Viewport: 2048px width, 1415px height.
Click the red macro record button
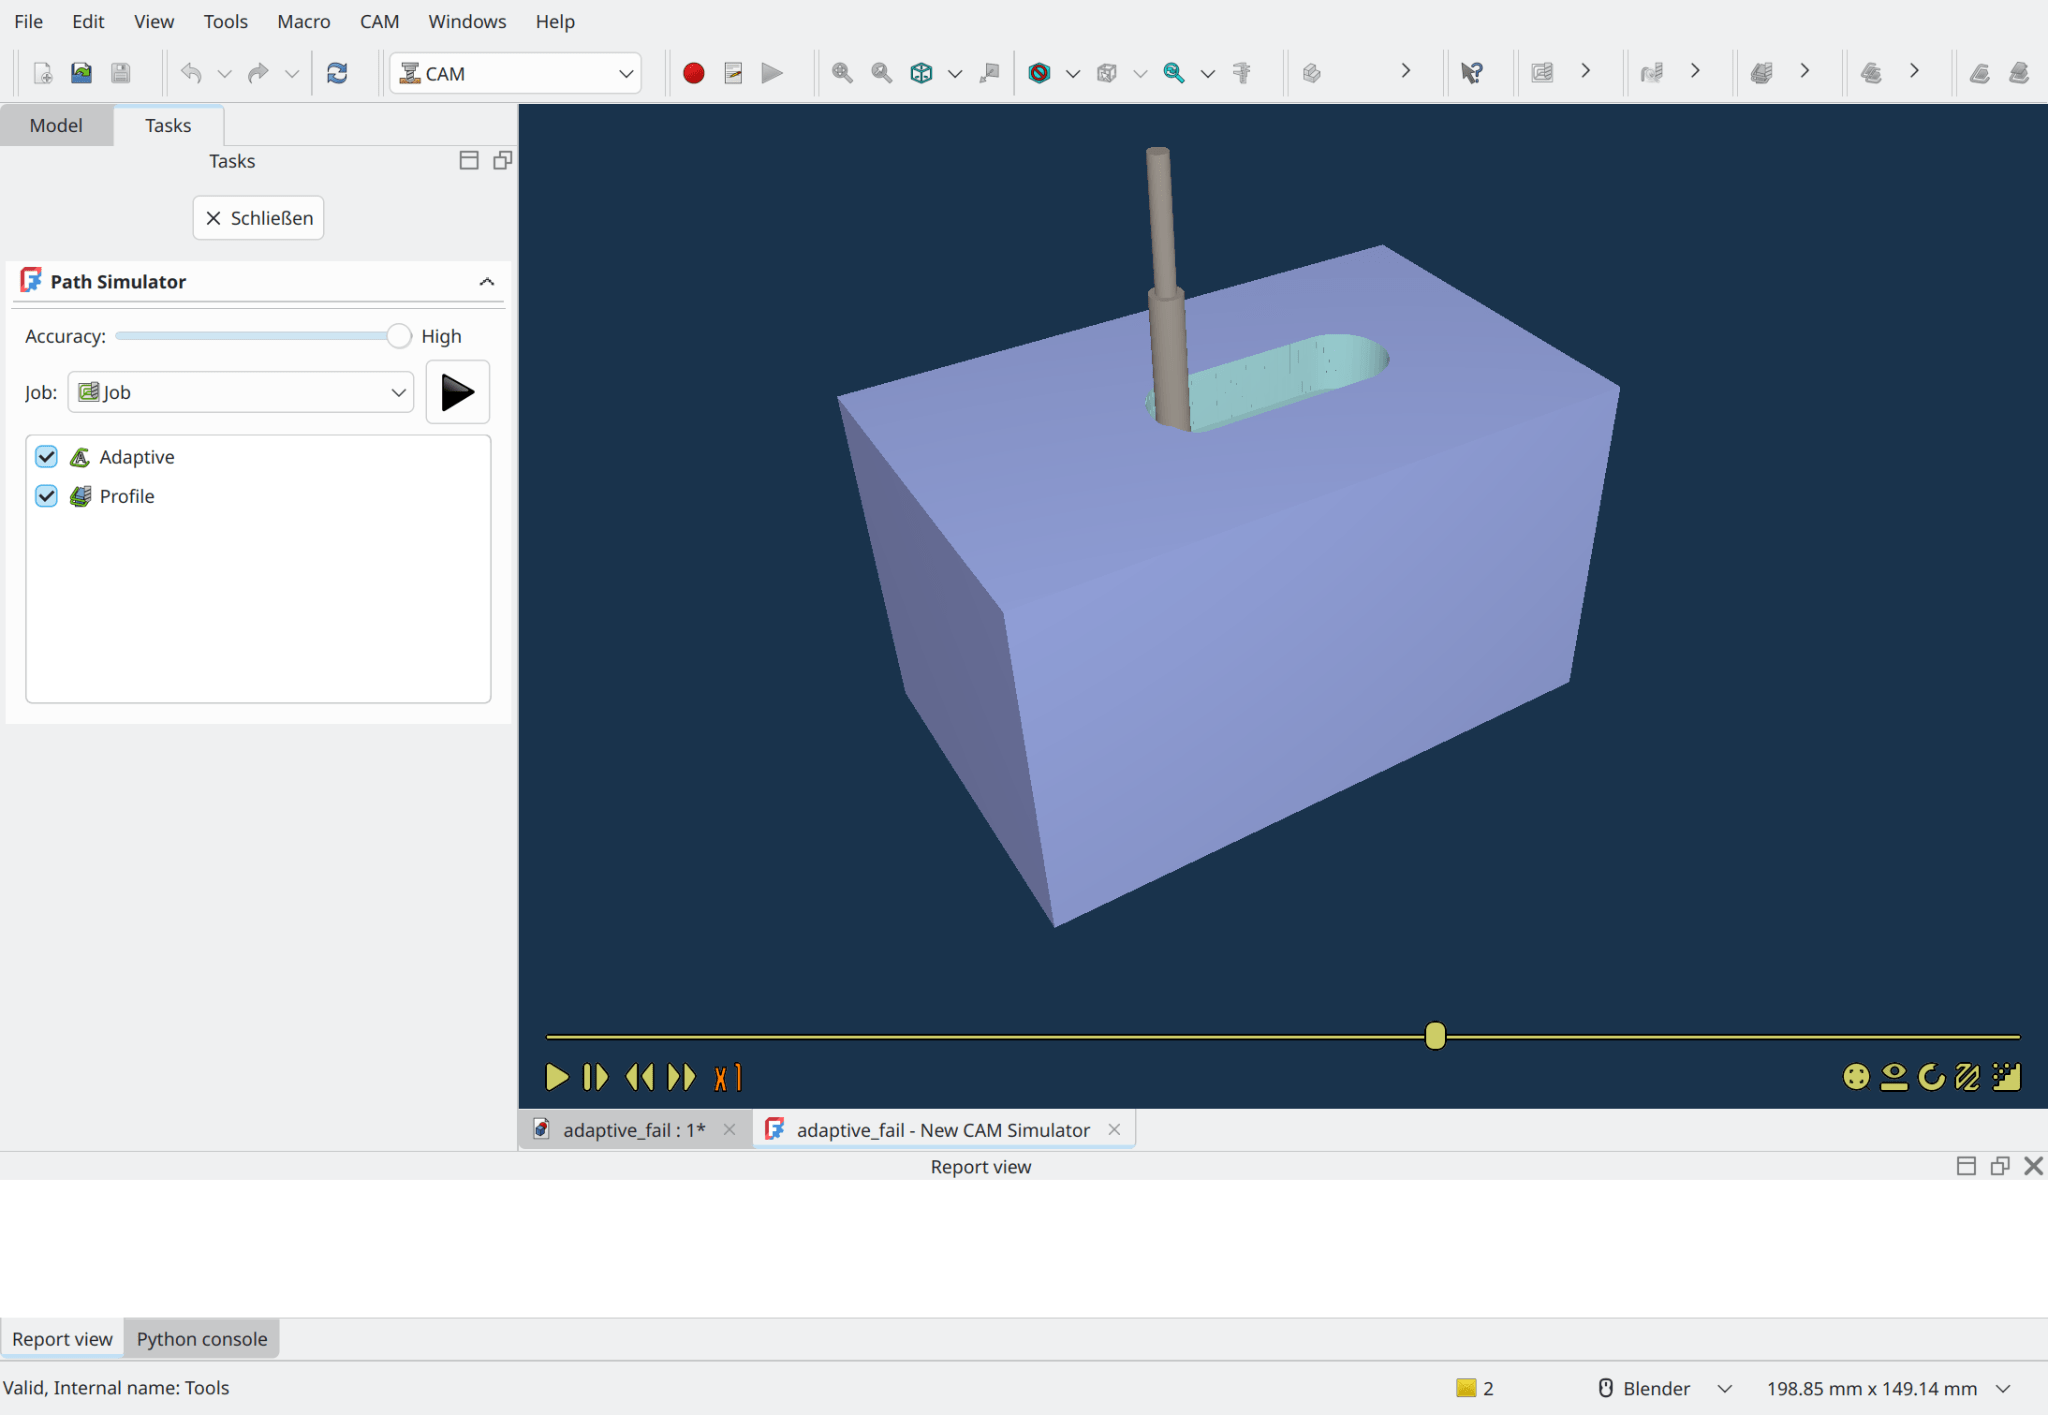[x=693, y=73]
